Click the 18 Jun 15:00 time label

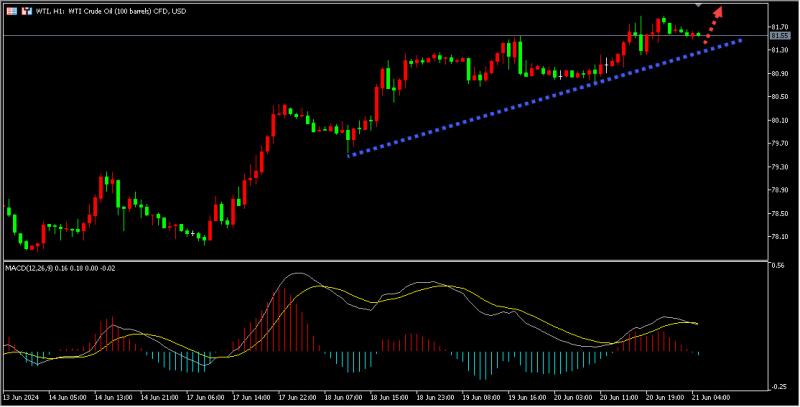pyautogui.click(x=388, y=397)
